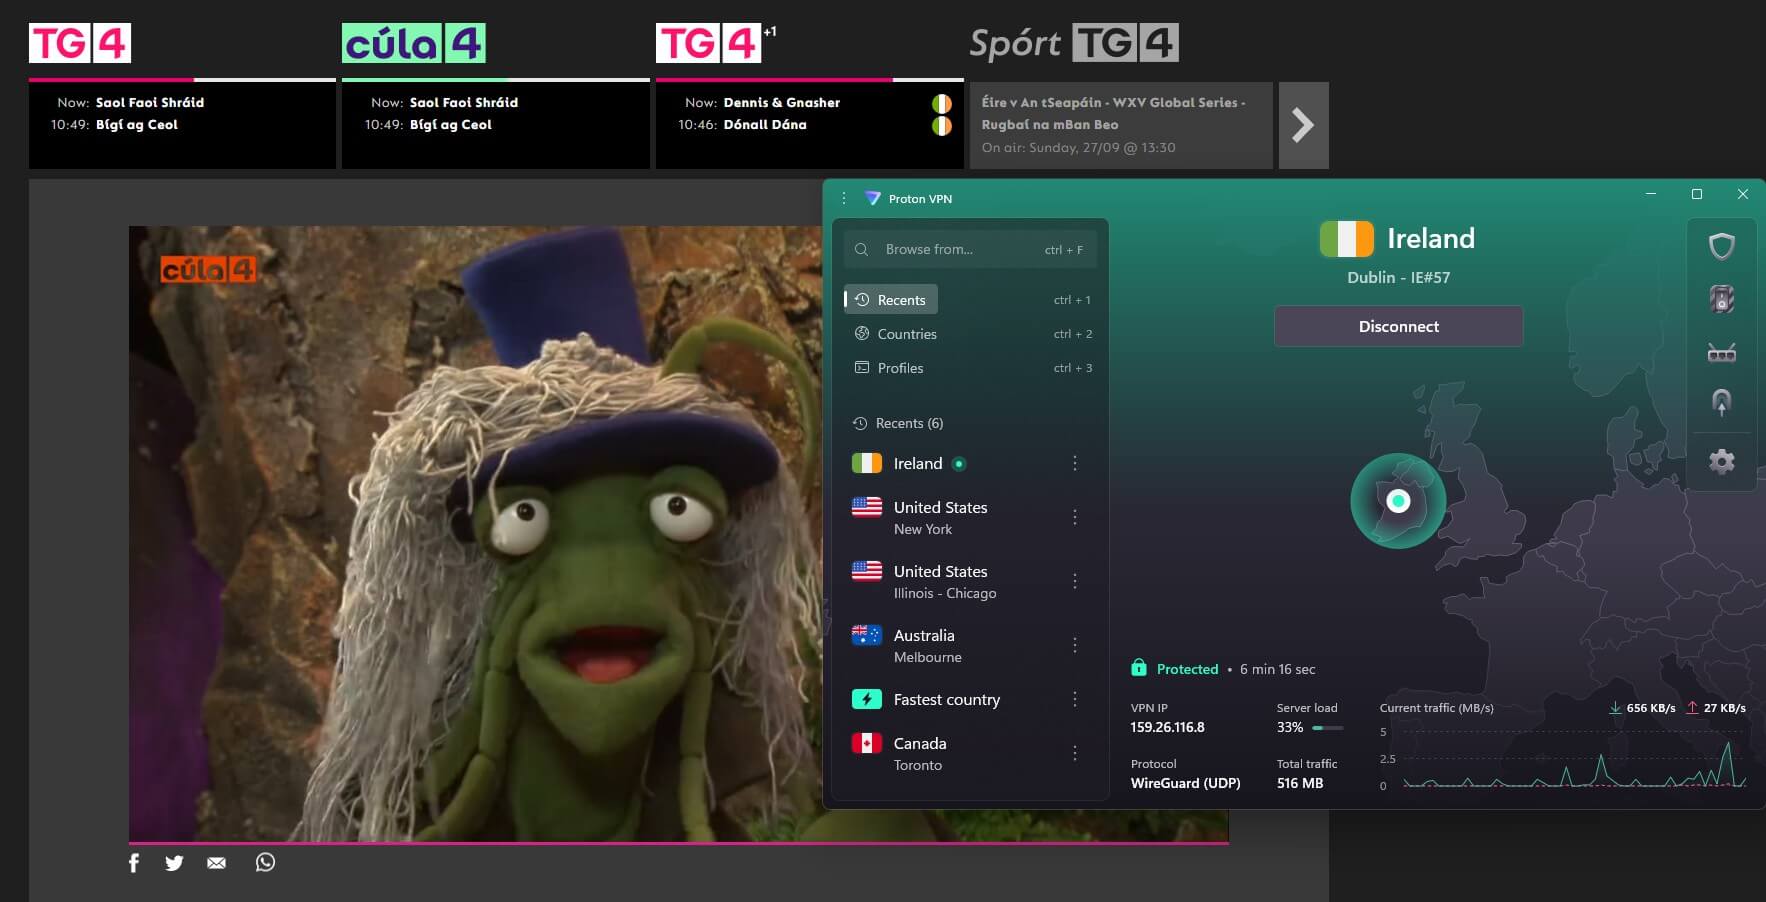Share video on Twitter

click(x=174, y=863)
